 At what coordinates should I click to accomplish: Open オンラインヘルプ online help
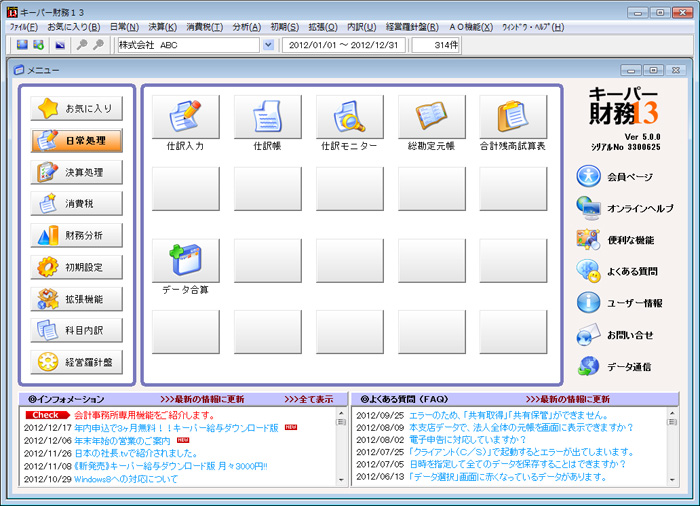point(625,208)
